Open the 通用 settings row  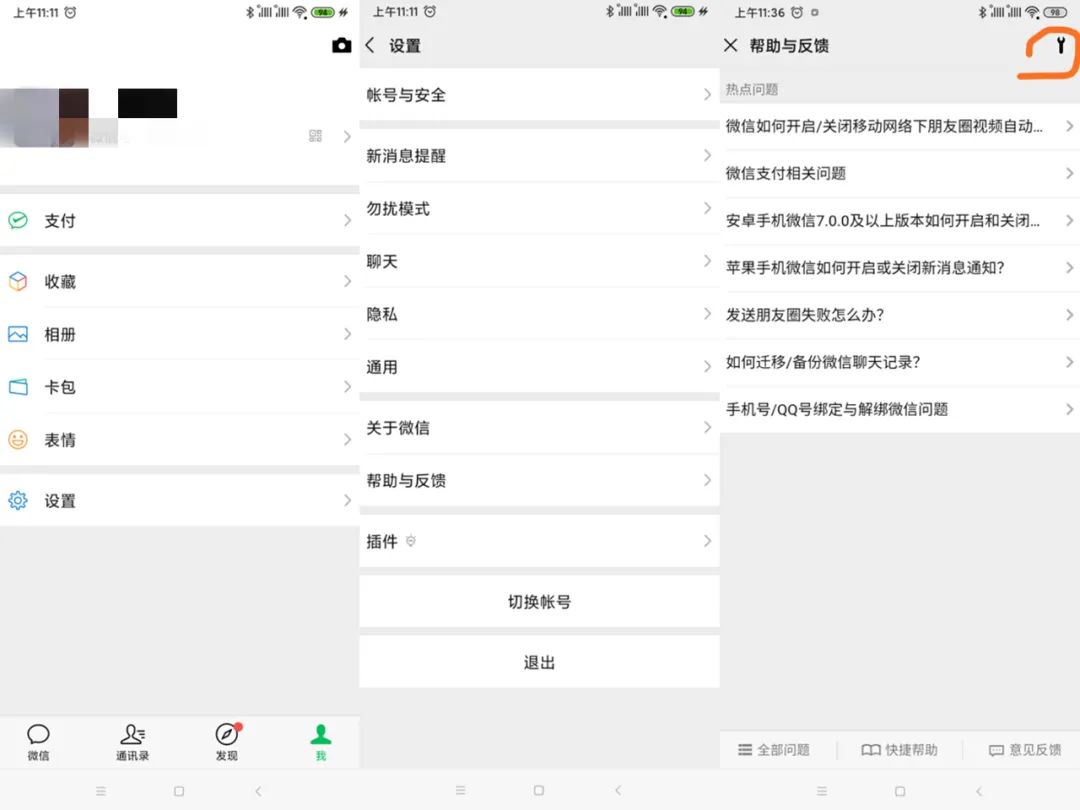point(539,366)
